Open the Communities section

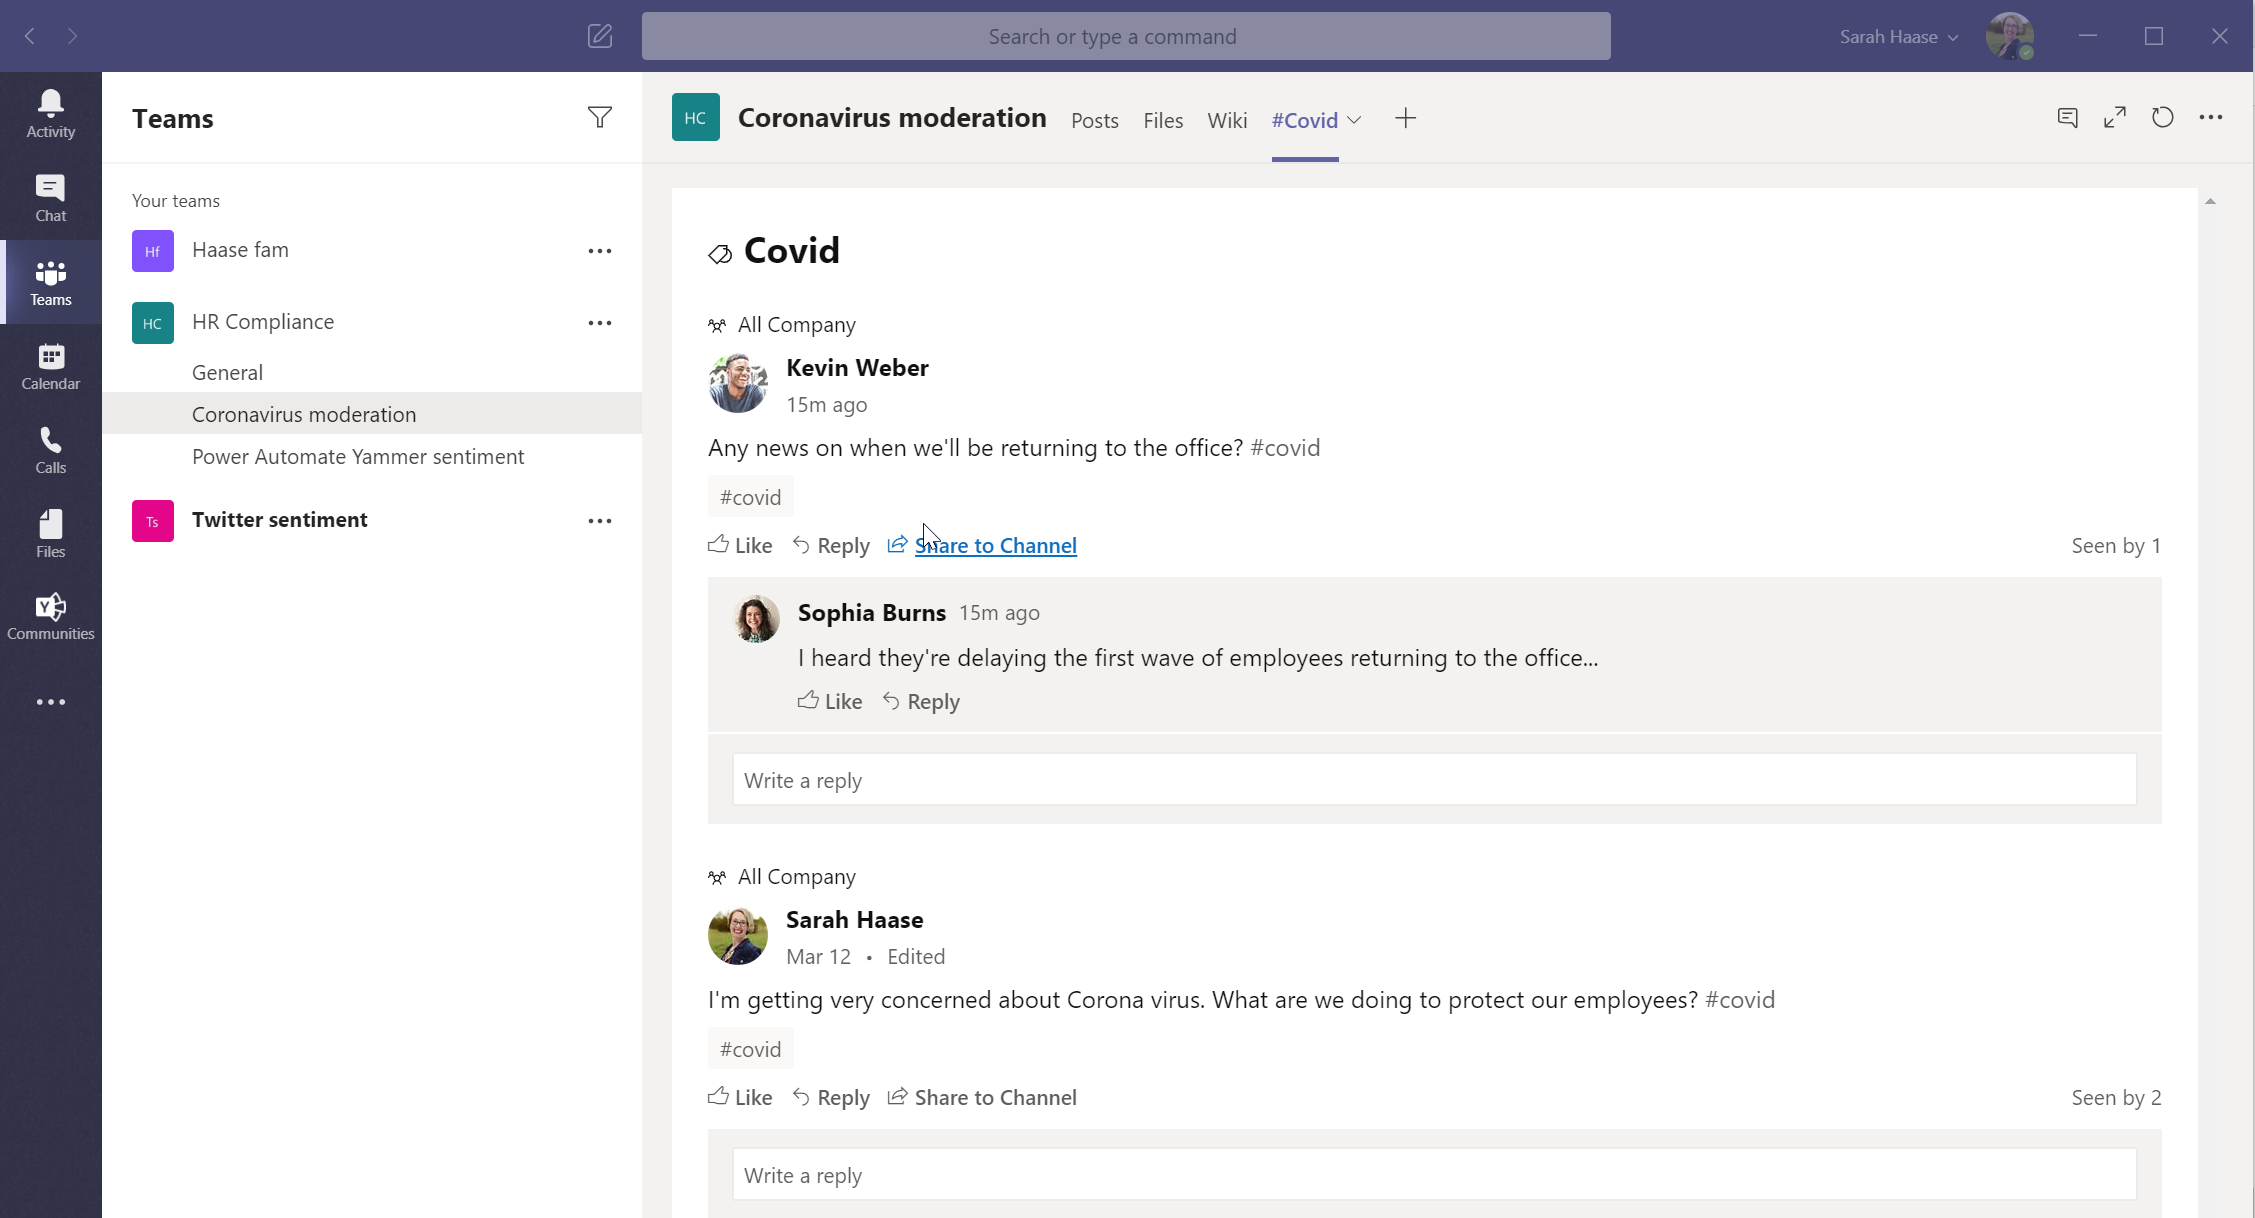[x=50, y=614]
